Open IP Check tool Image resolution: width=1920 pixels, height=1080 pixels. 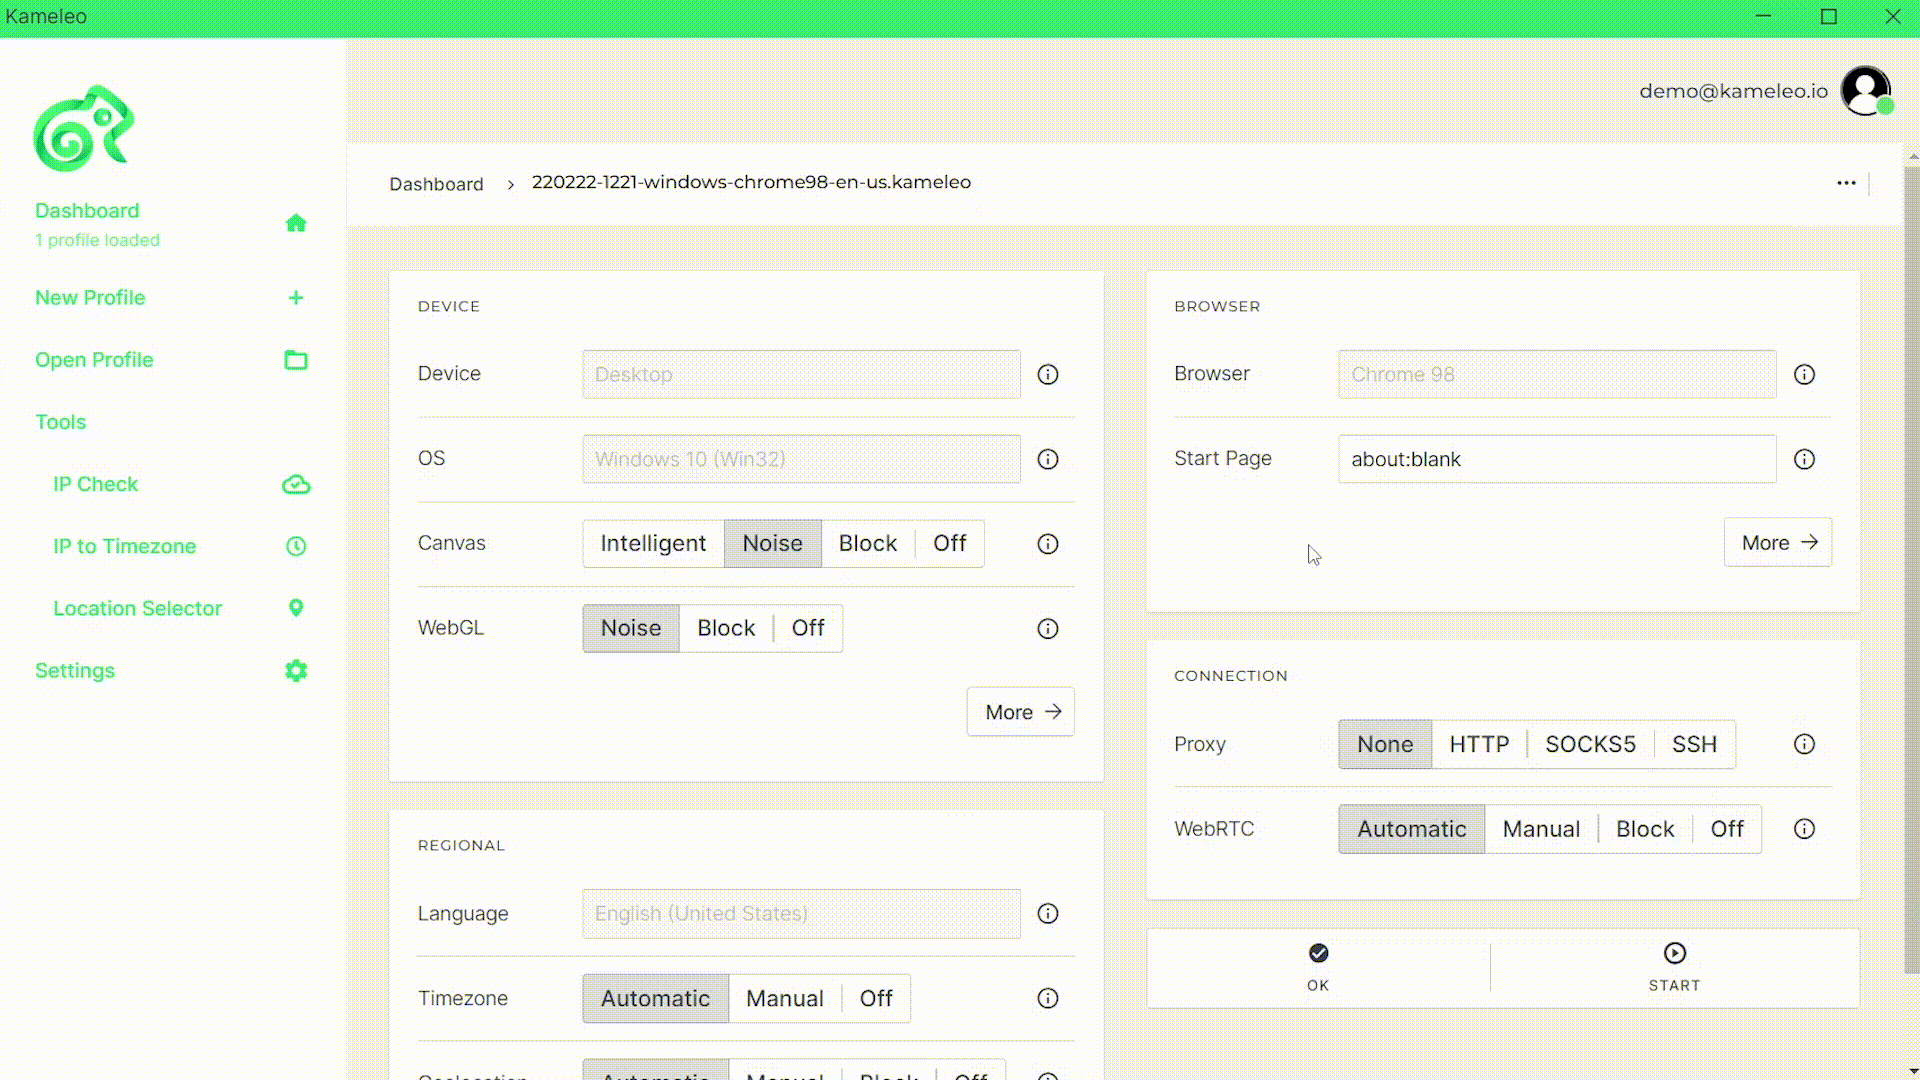pyautogui.click(x=95, y=484)
